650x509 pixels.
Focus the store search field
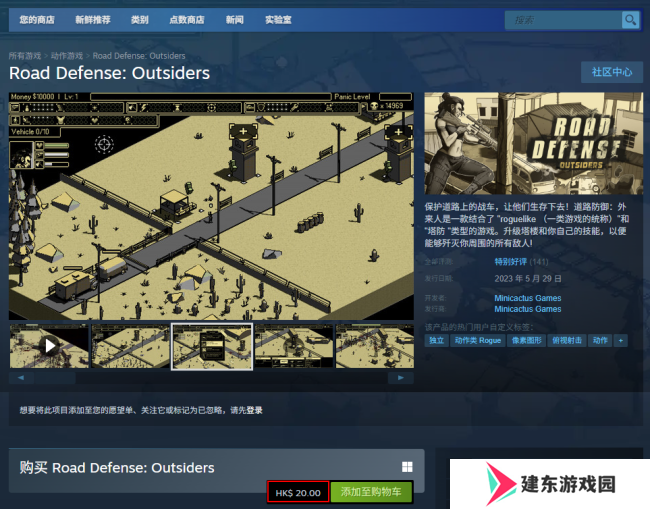[x=563, y=20]
